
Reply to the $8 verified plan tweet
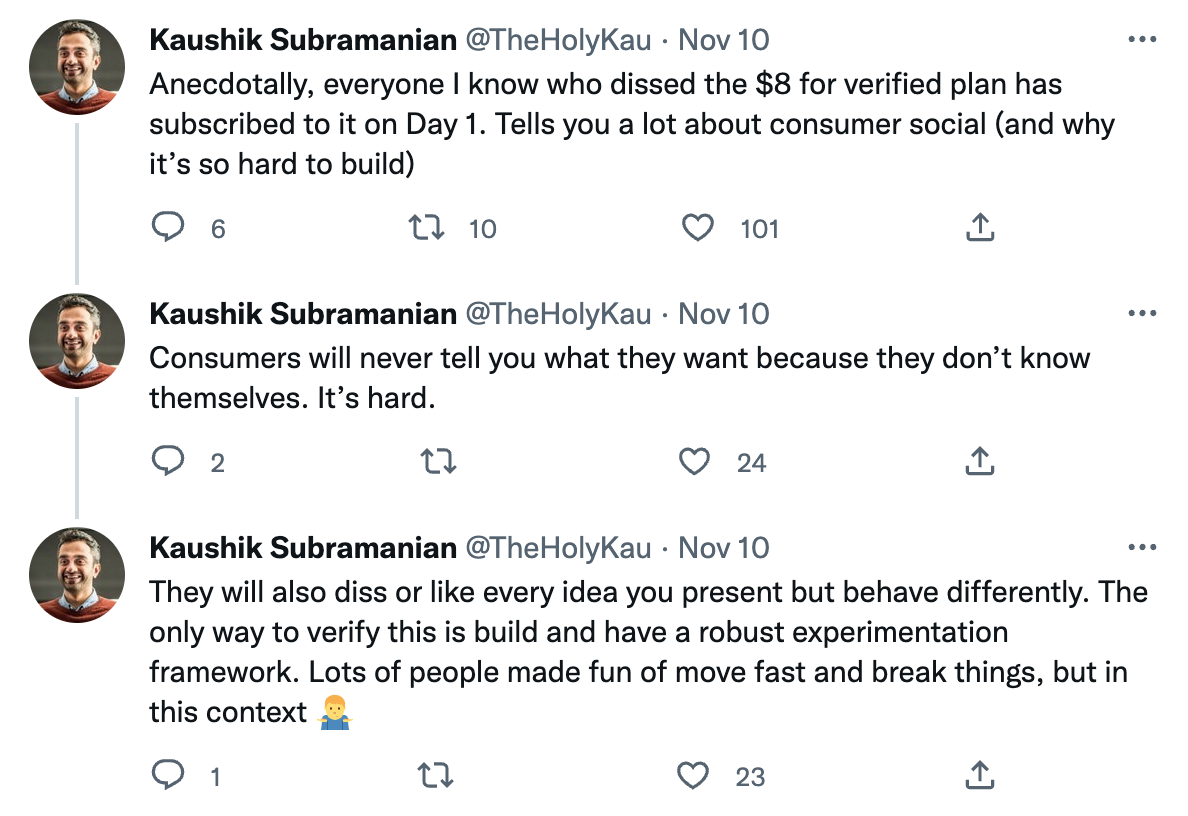point(167,228)
